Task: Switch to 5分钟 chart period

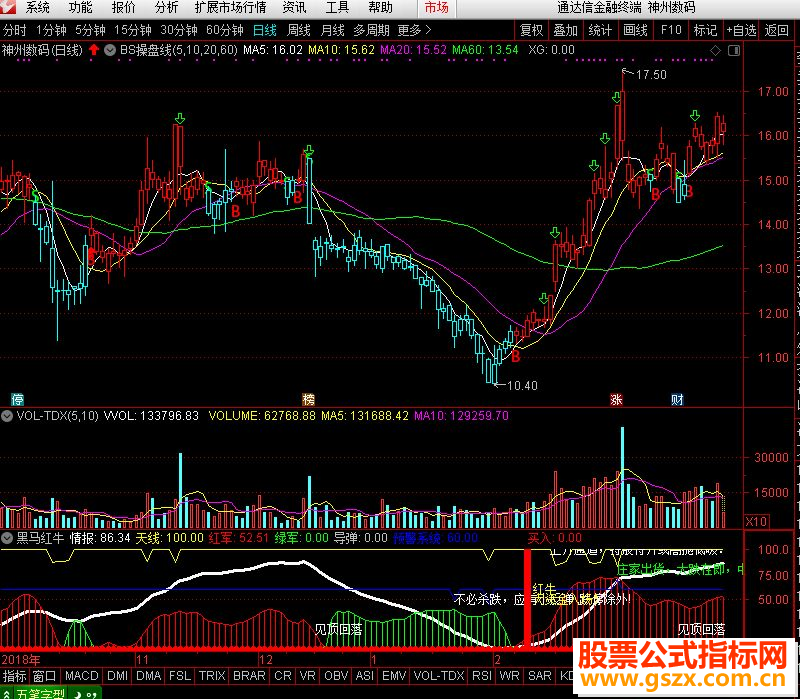Action: tap(90, 31)
